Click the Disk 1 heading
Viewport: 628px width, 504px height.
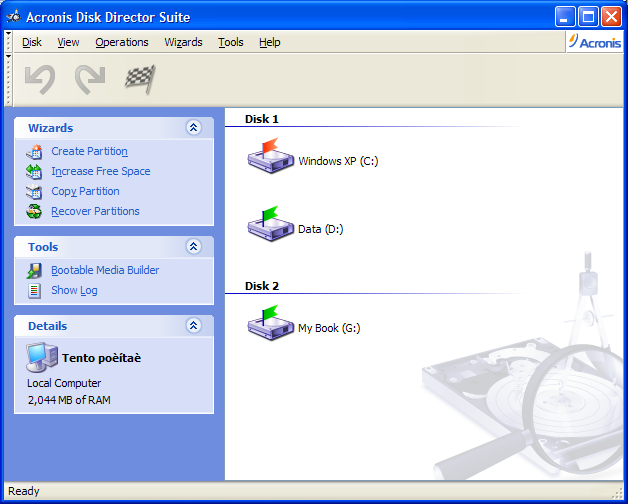[262, 119]
